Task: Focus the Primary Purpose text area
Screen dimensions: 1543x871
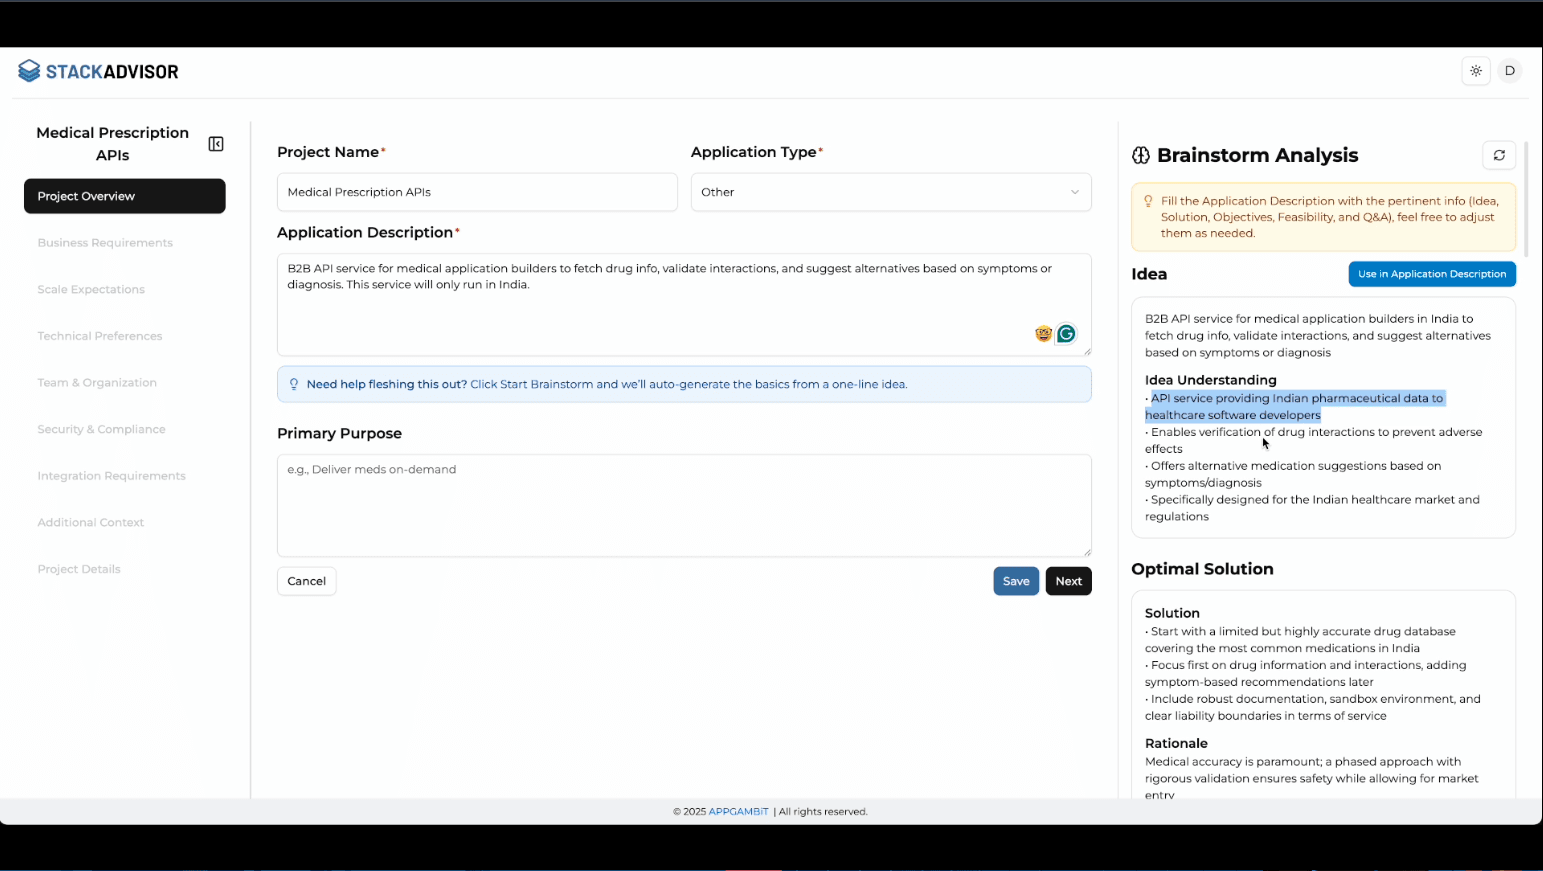Action: [684, 505]
